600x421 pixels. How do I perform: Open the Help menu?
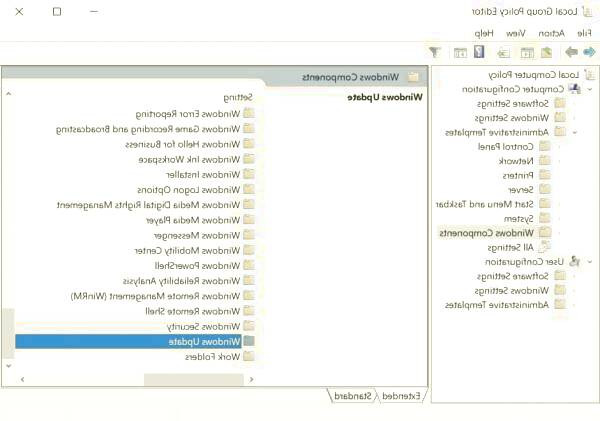[484, 34]
